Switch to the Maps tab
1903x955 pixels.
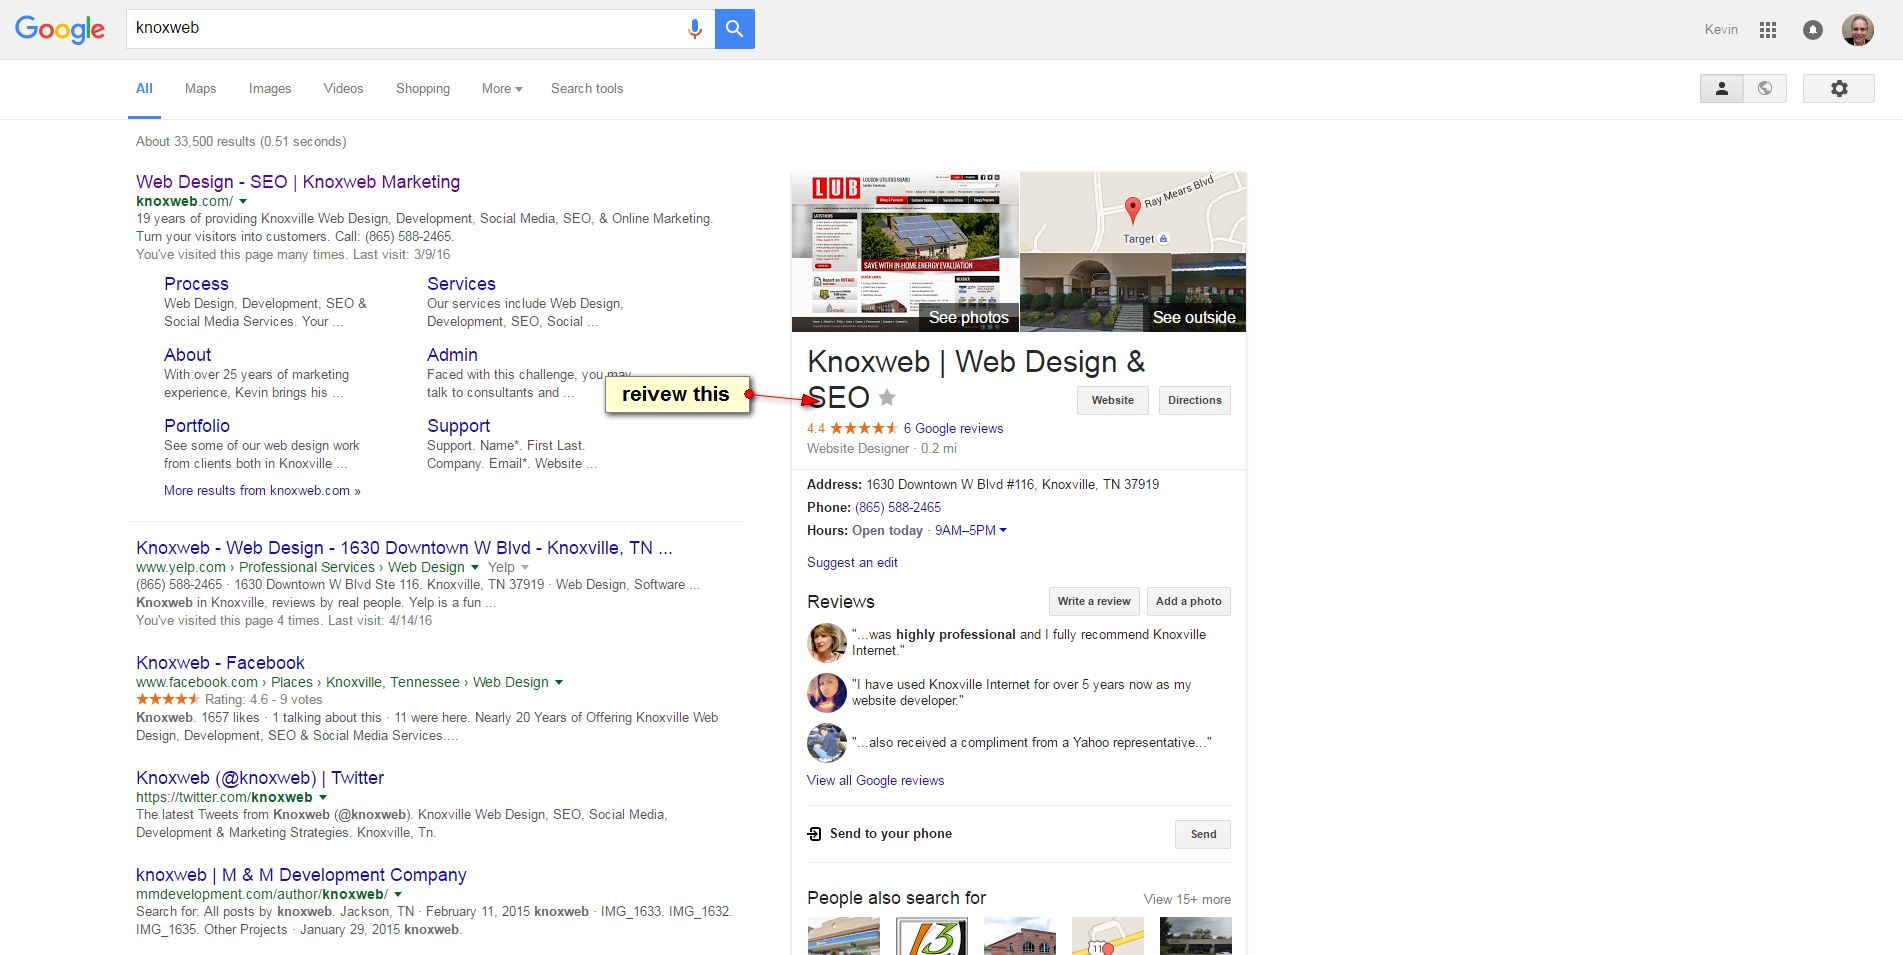tap(200, 89)
